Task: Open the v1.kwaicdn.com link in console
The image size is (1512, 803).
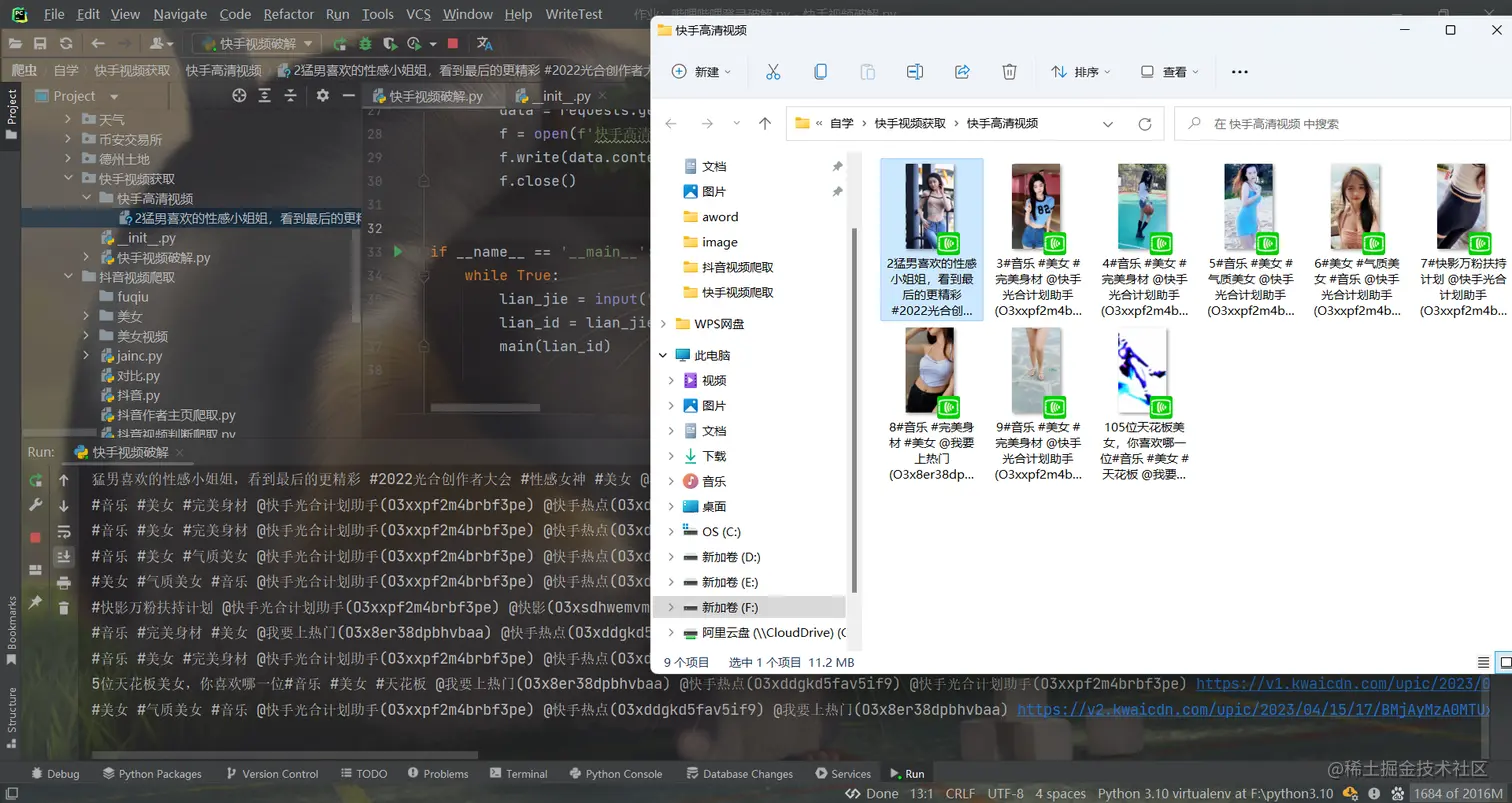Action: tap(1343, 684)
